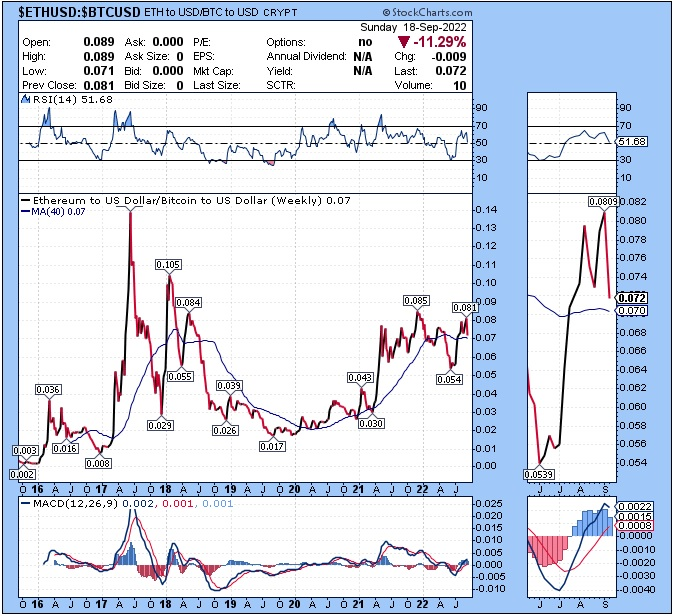
Task: Click the Options value 'no'
Action: 365,42
